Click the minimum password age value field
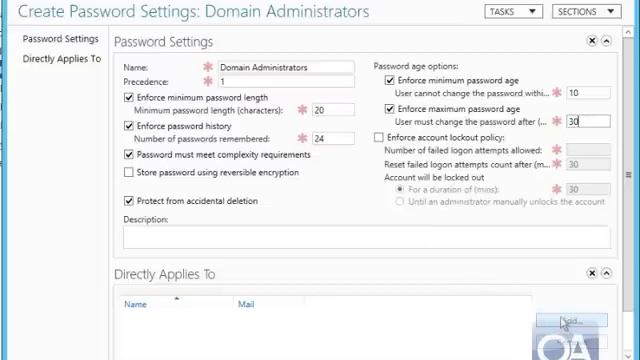This screenshot has width=640, height=360. click(588, 93)
